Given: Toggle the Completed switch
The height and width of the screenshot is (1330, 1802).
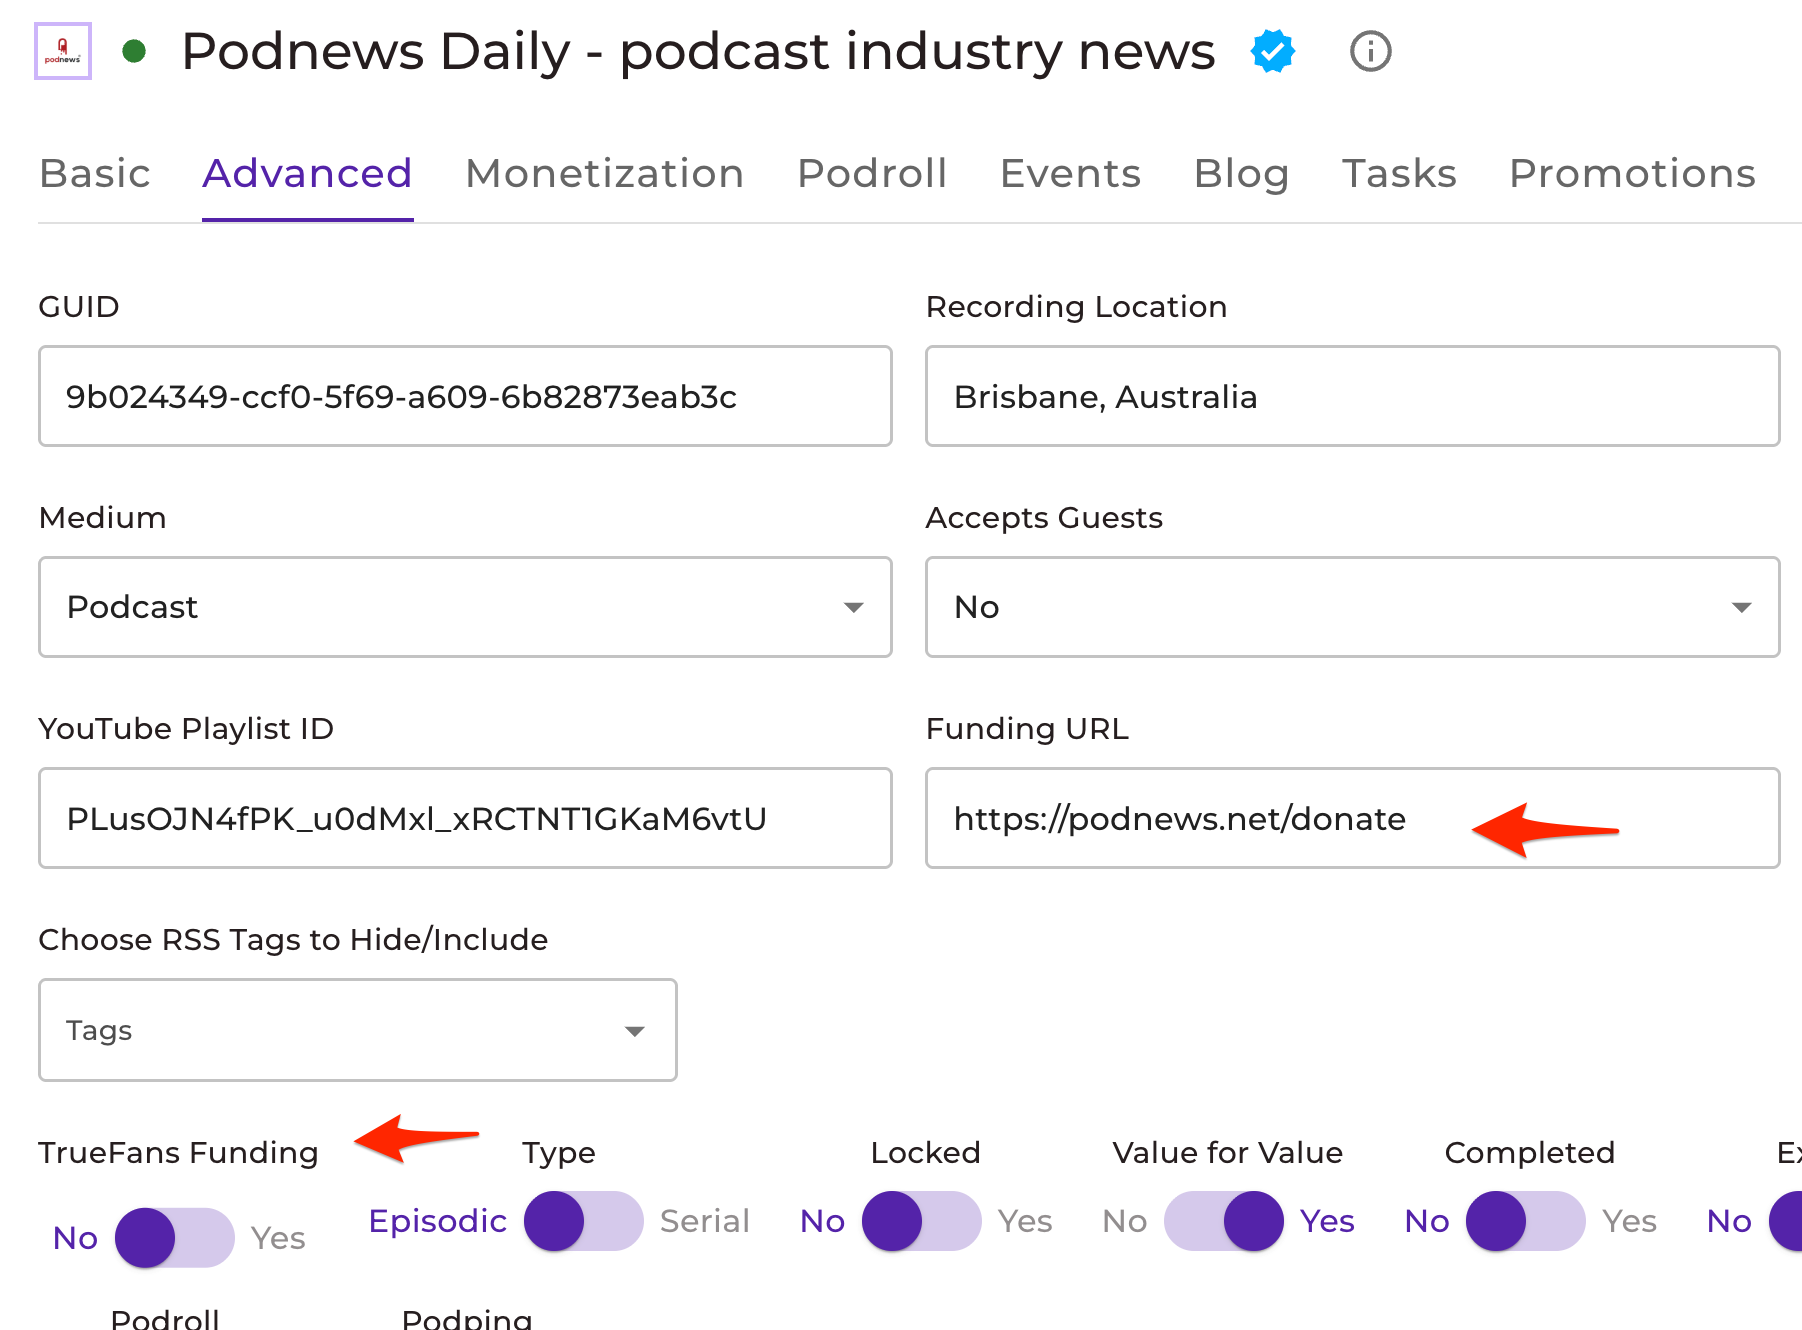Looking at the screenshot, I should pyautogui.click(x=1526, y=1221).
